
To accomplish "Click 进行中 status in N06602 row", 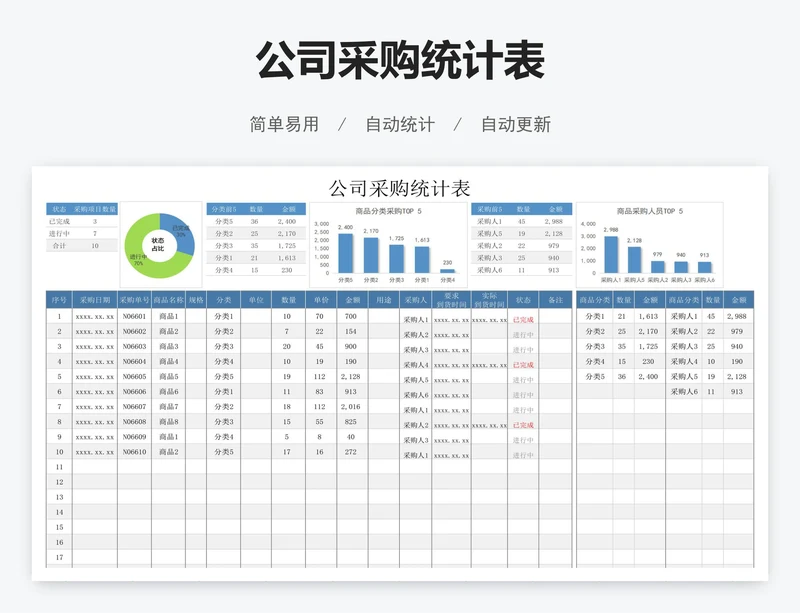I will coord(523,335).
